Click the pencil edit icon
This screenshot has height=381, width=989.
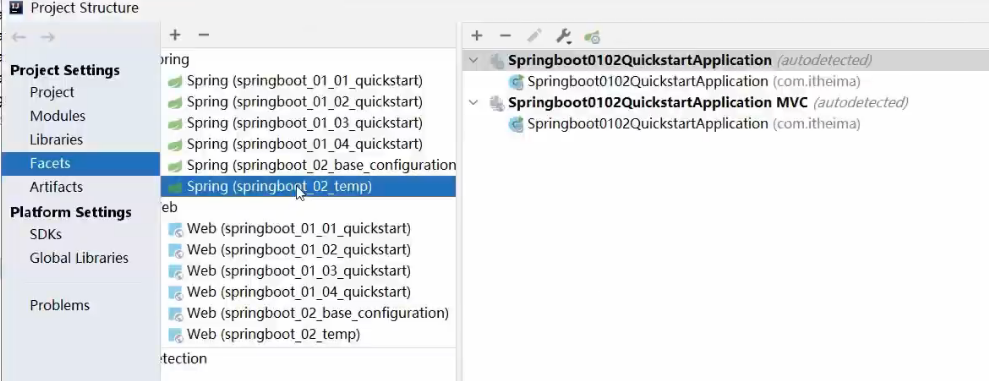coord(534,36)
